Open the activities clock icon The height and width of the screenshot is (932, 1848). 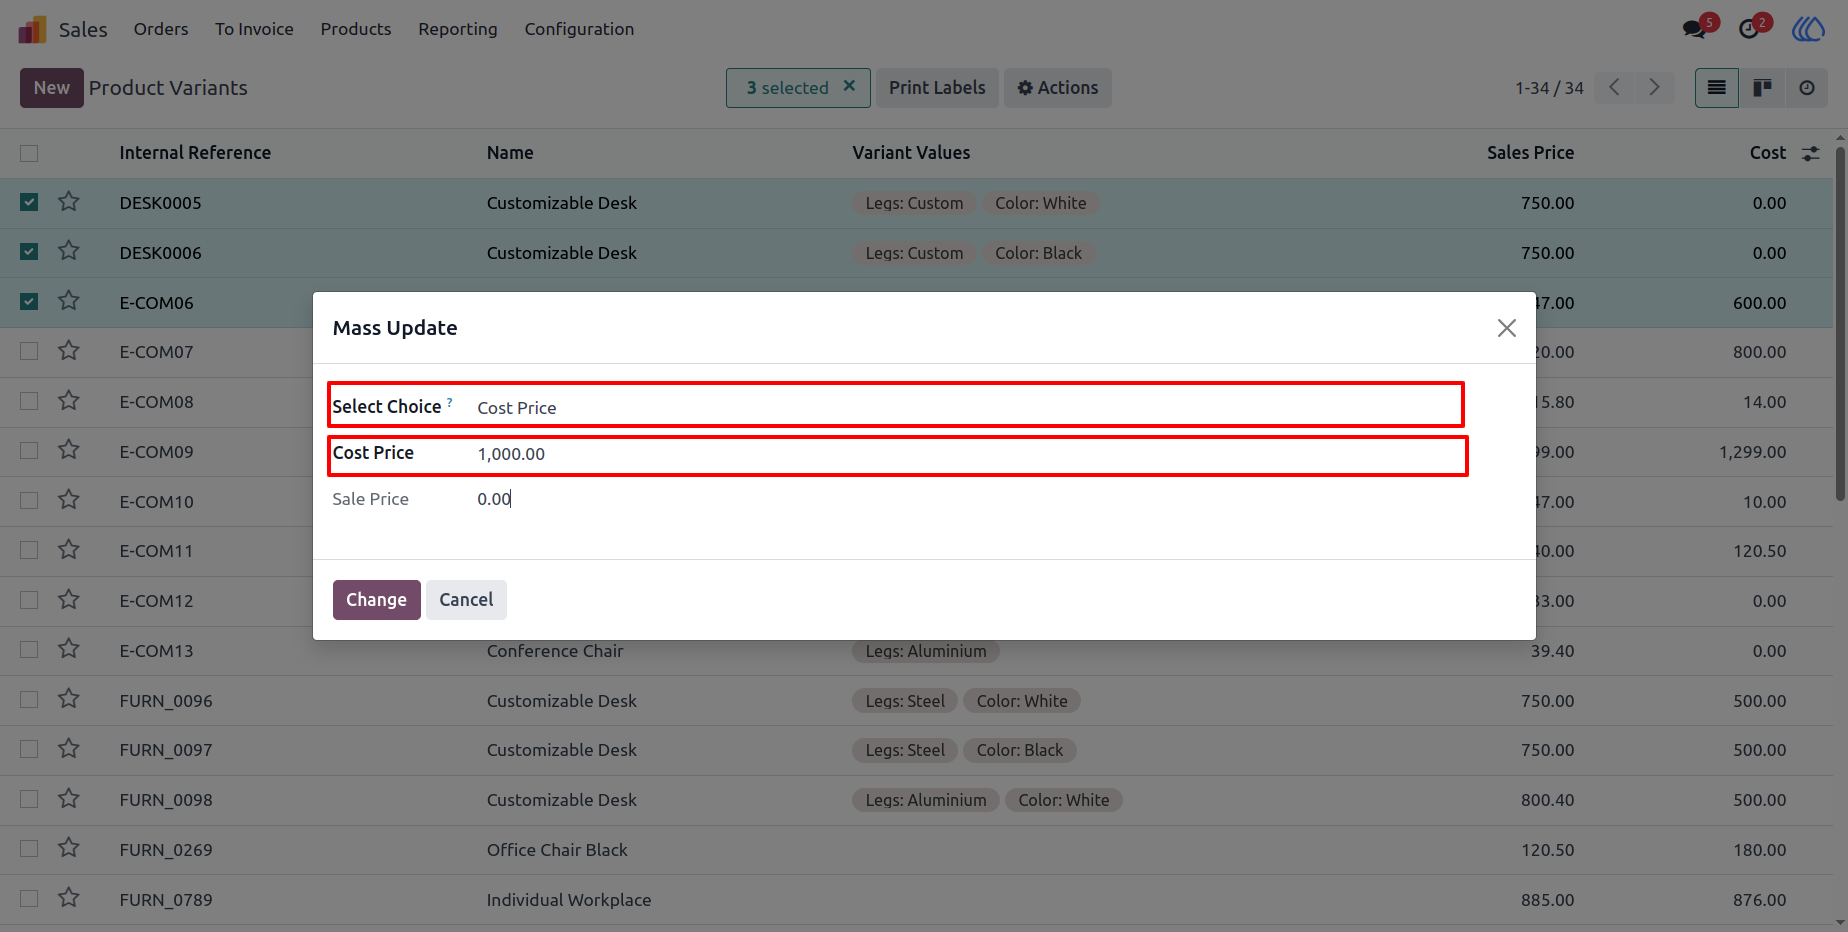tap(1749, 29)
